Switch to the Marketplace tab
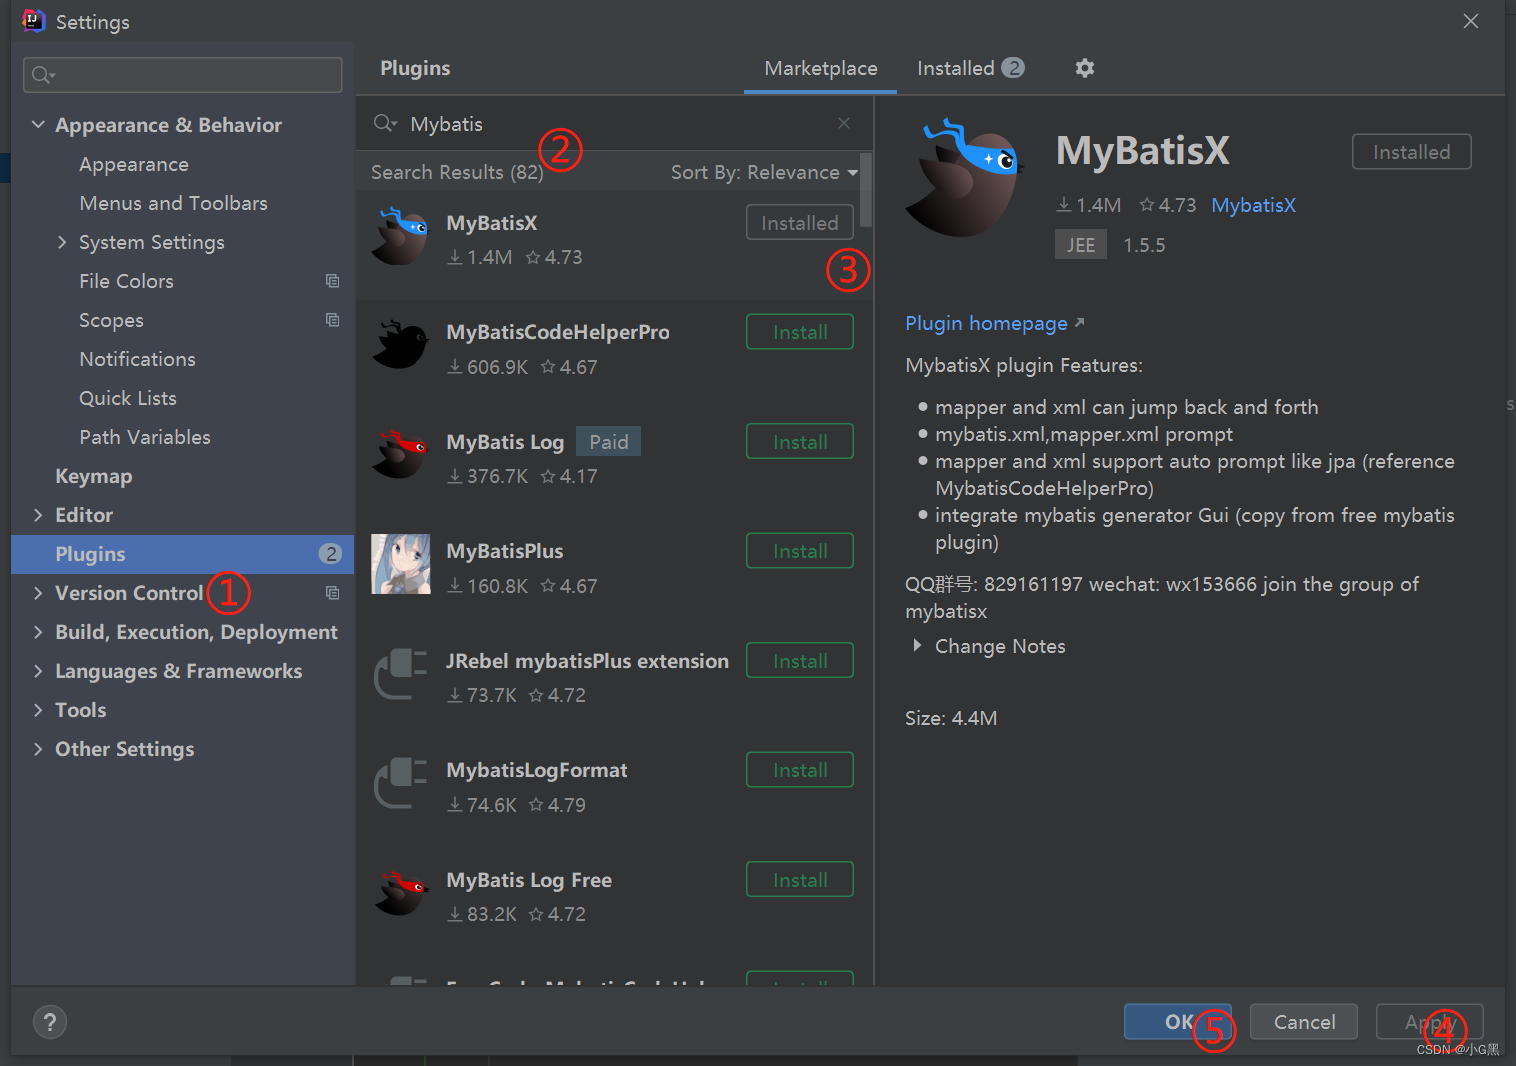The height and width of the screenshot is (1066, 1516). (x=821, y=68)
